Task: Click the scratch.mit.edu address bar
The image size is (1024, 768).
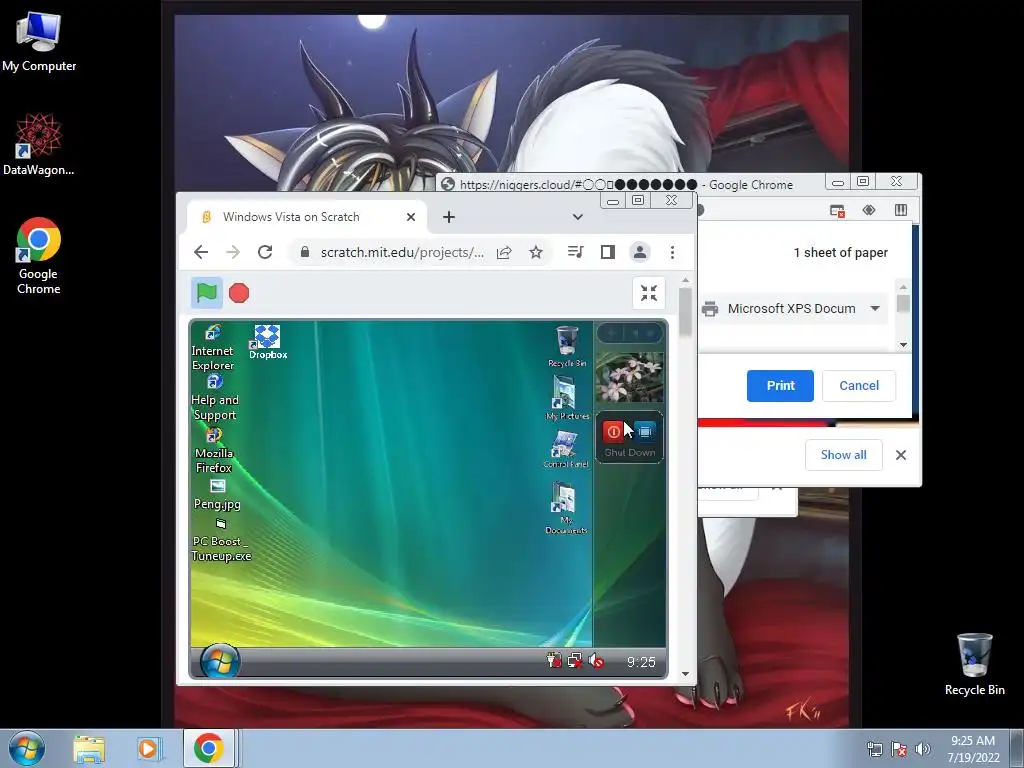Action: pyautogui.click(x=402, y=252)
